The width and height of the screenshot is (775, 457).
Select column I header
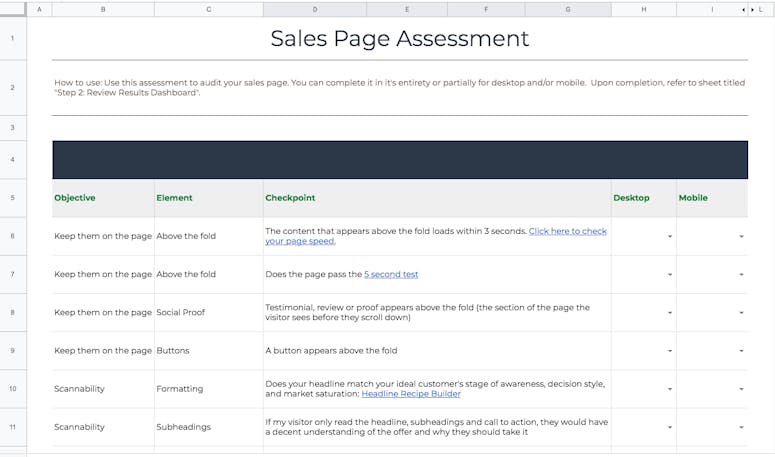coord(712,9)
